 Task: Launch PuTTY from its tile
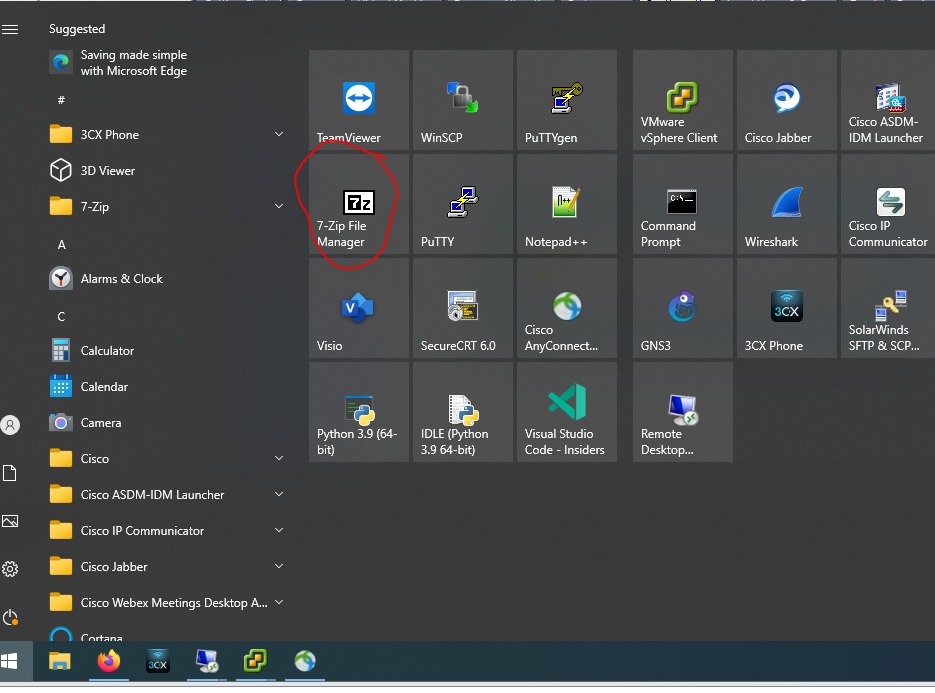pyautogui.click(x=462, y=204)
